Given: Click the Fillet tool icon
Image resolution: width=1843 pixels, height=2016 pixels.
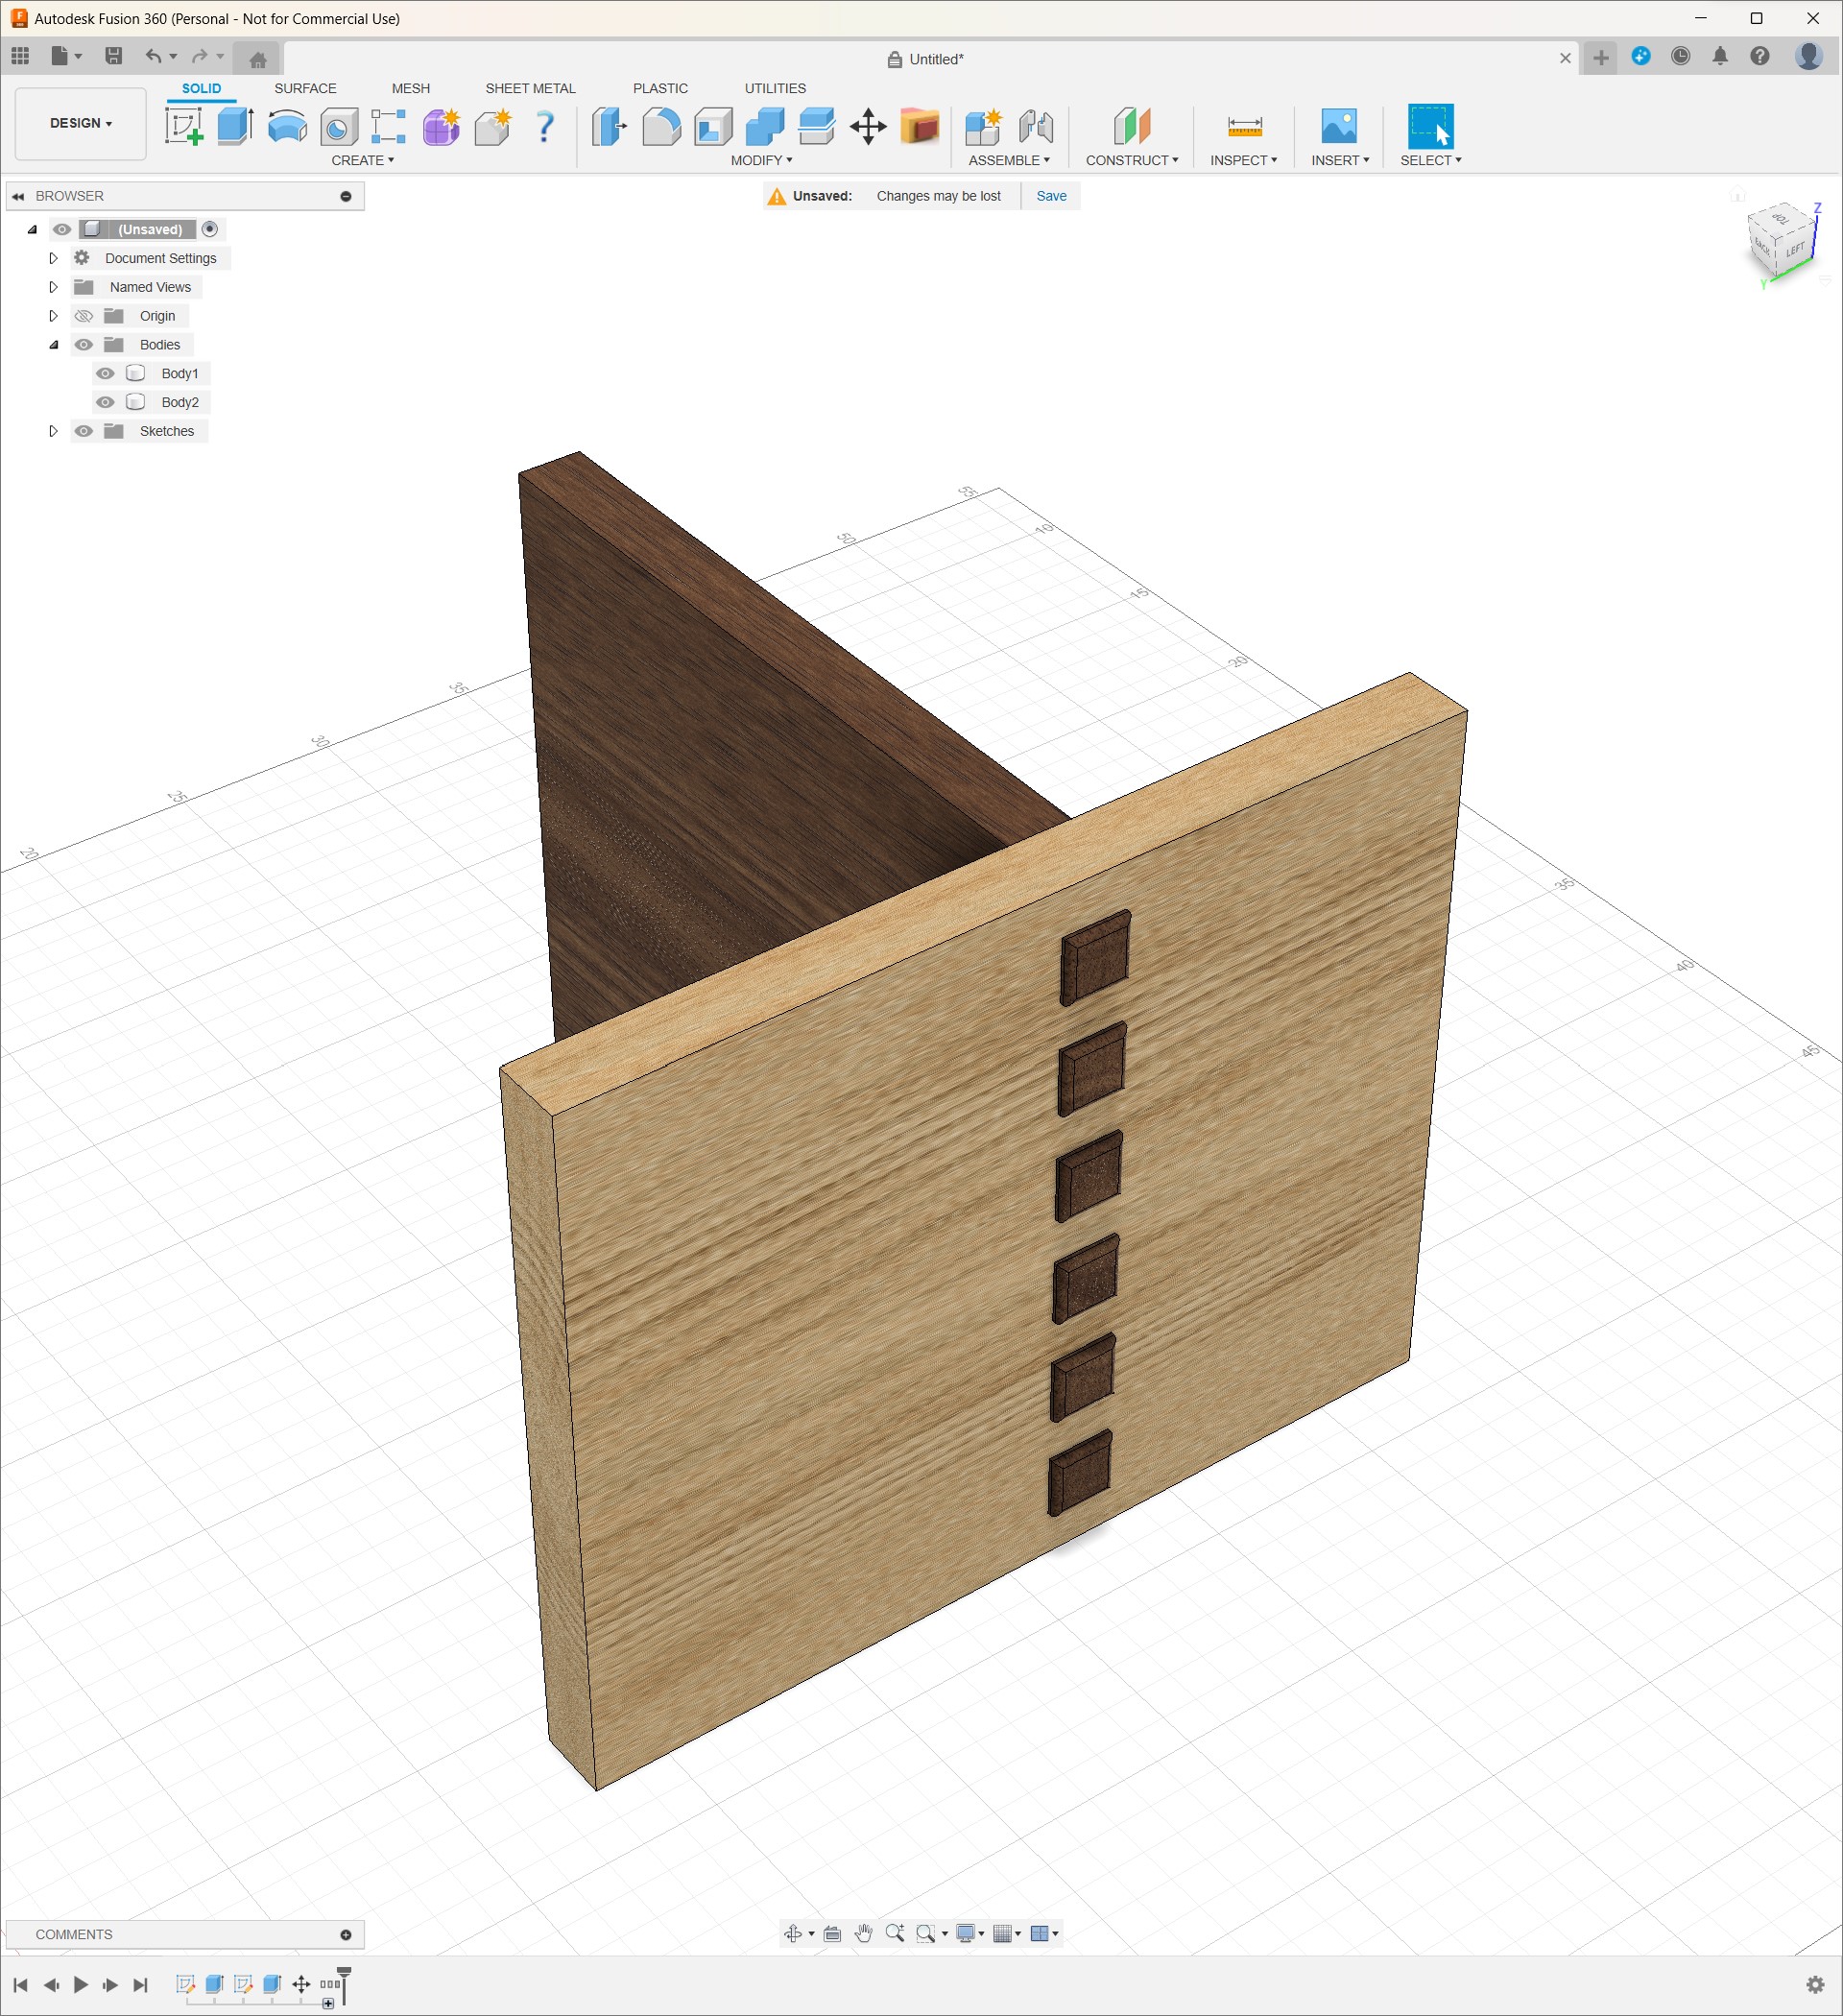Looking at the screenshot, I should coord(661,127).
